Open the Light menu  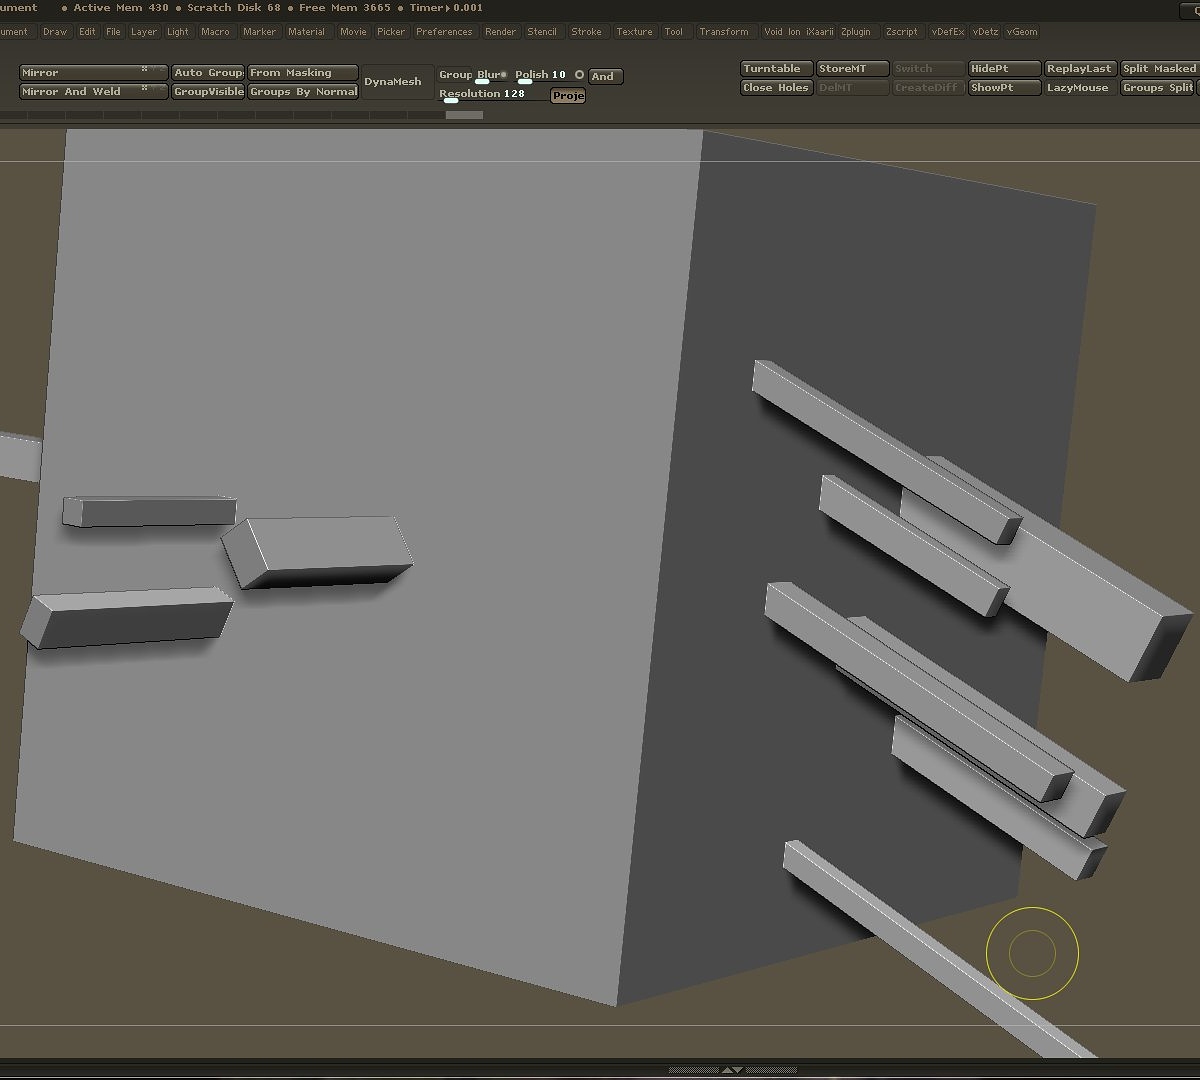click(x=178, y=32)
